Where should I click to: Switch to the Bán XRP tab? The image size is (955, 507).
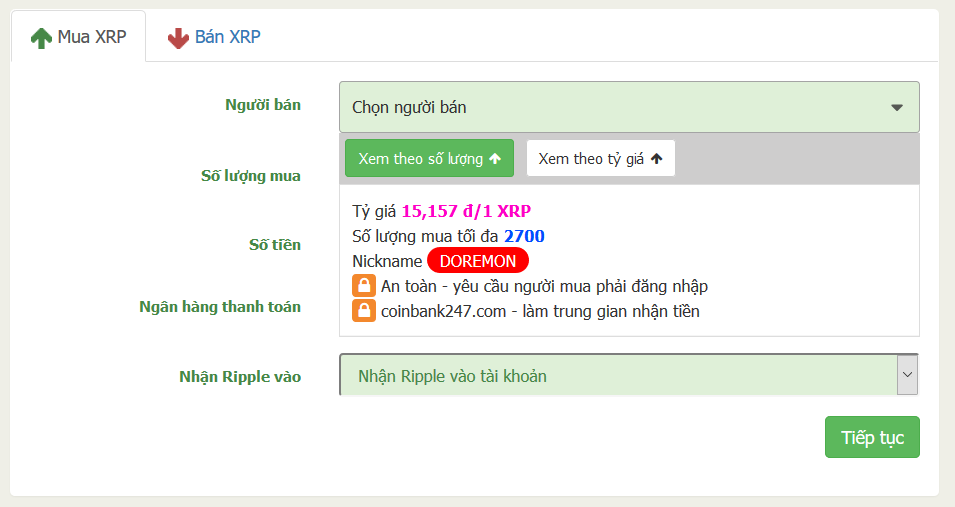click(214, 37)
